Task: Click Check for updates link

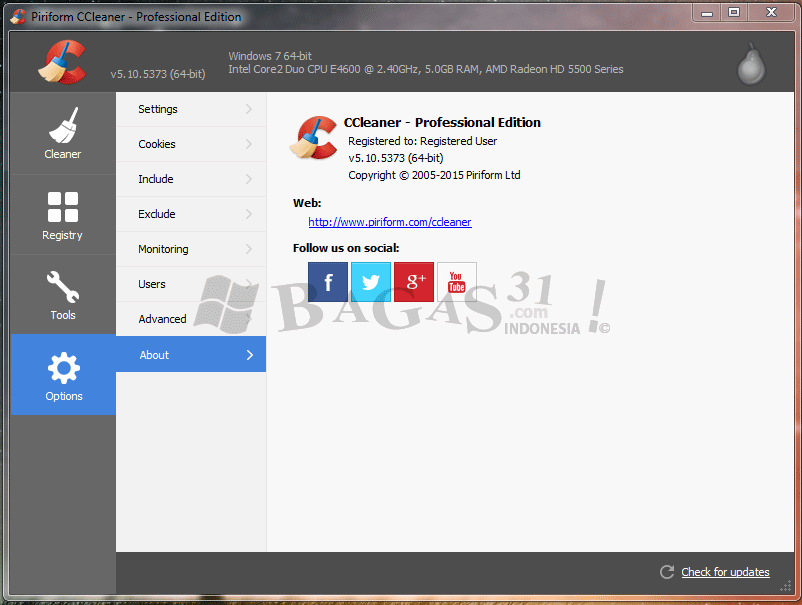Action: [725, 572]
